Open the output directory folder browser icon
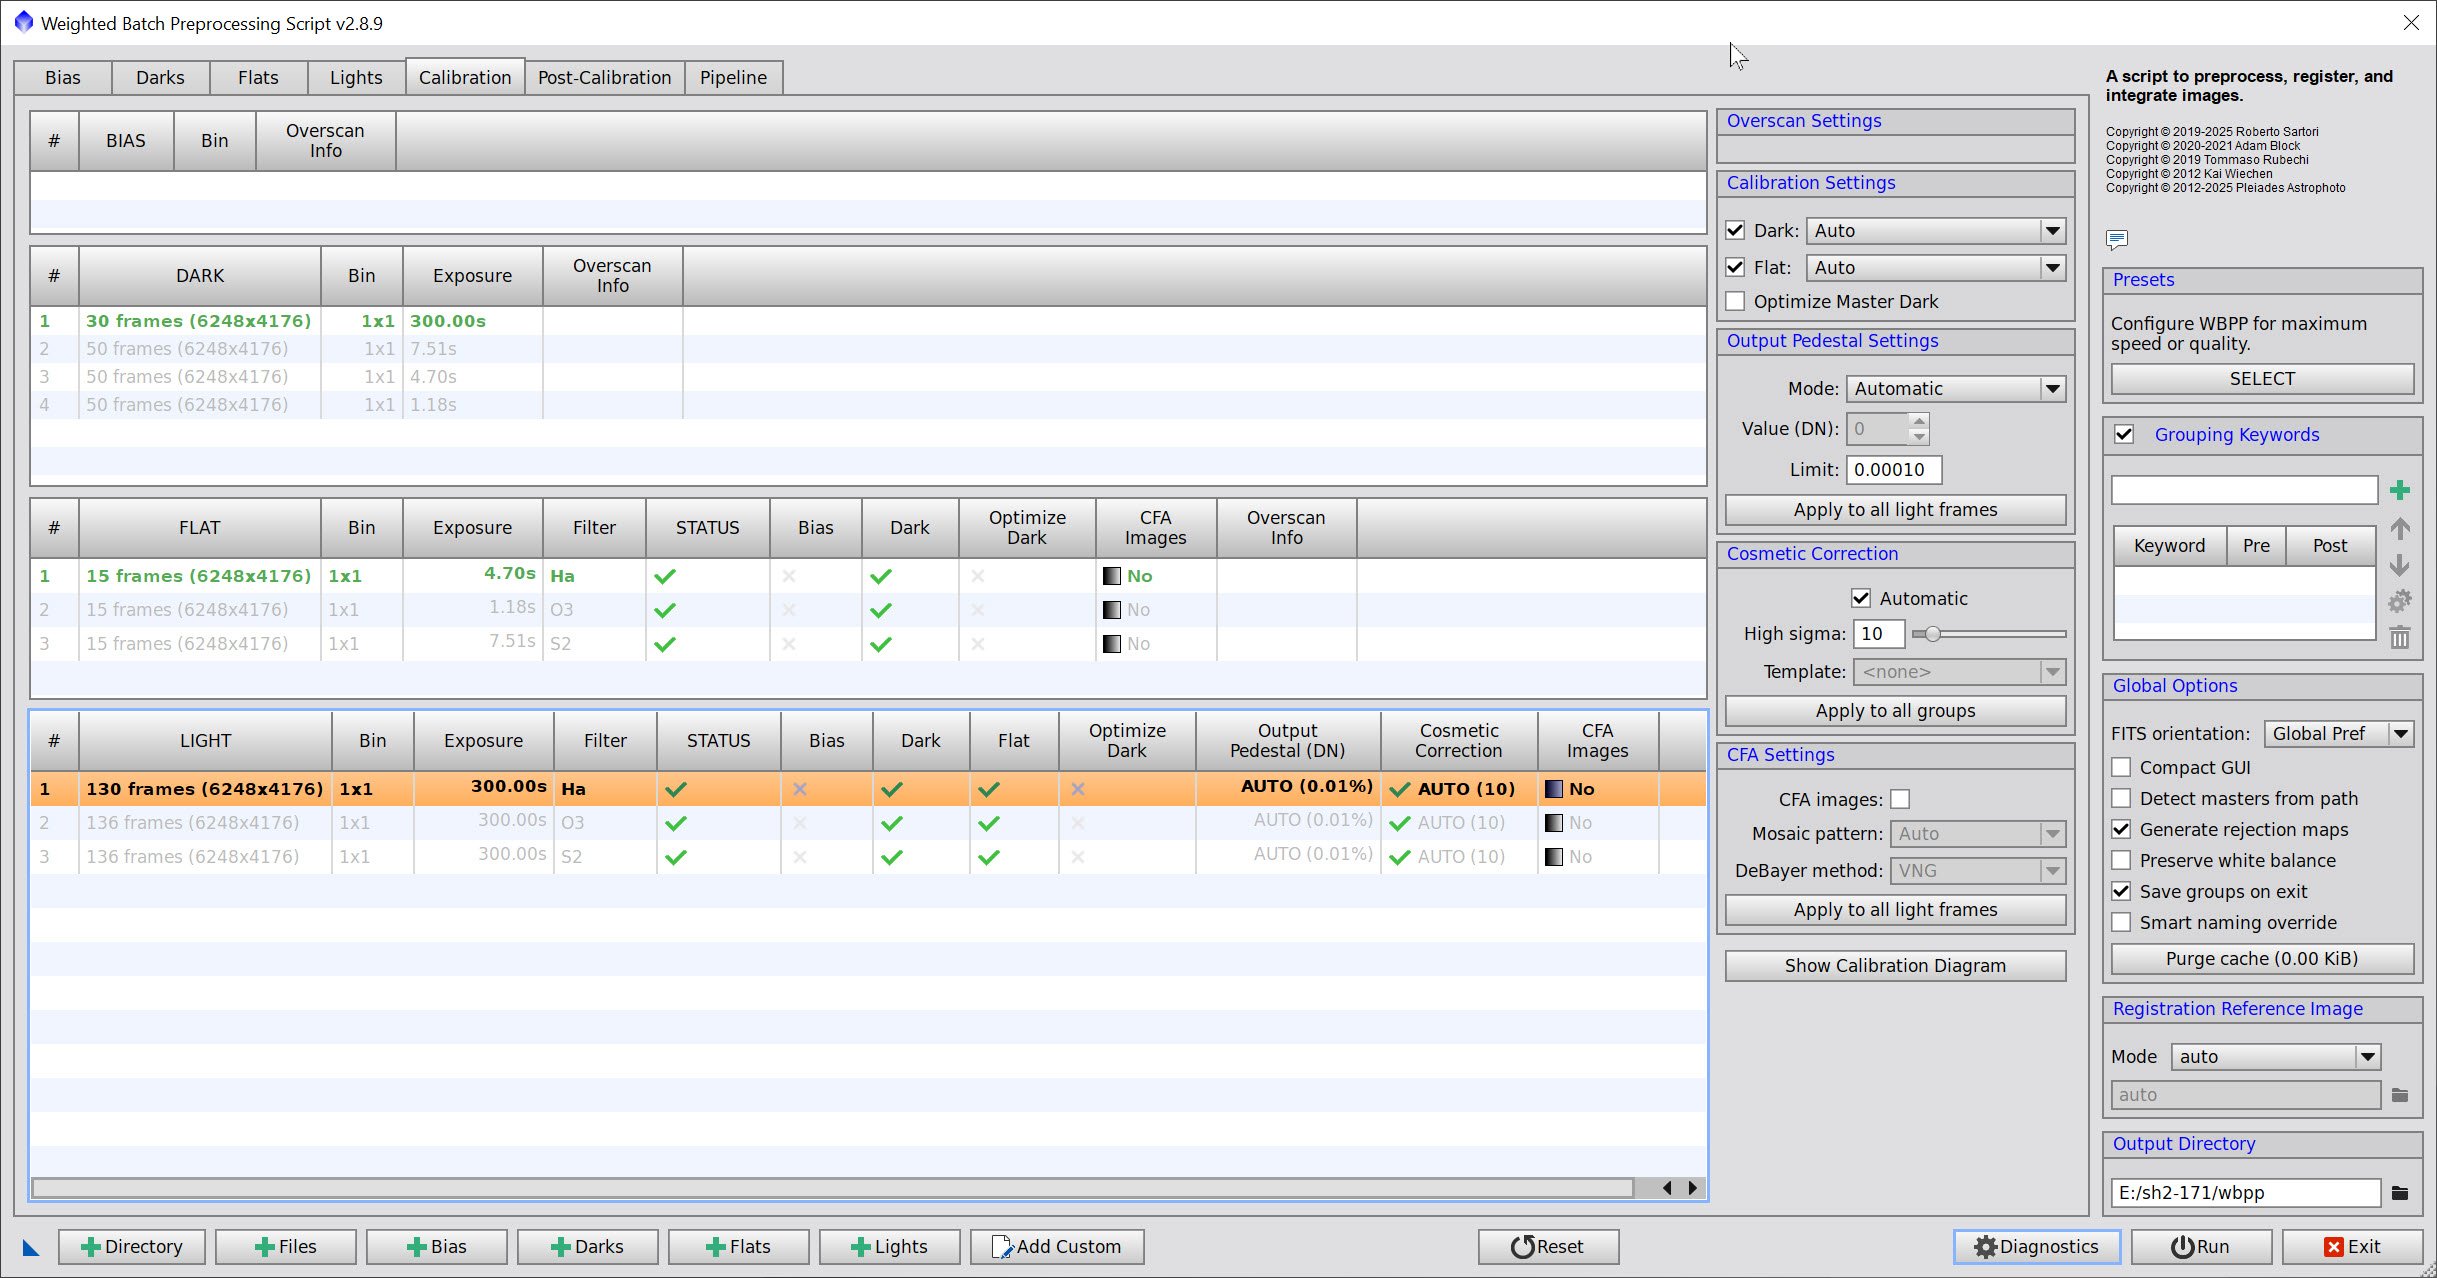This screenshot has width=2437, height=1278. click(2399, 1192)
